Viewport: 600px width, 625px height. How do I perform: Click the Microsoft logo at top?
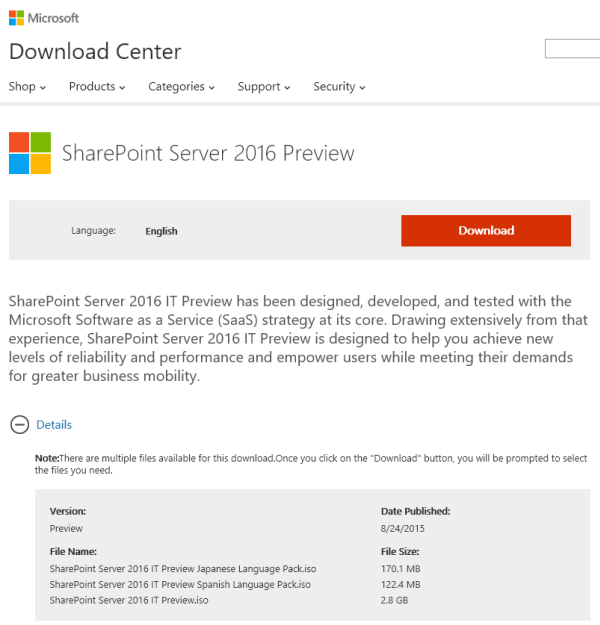tap(16, 18)
